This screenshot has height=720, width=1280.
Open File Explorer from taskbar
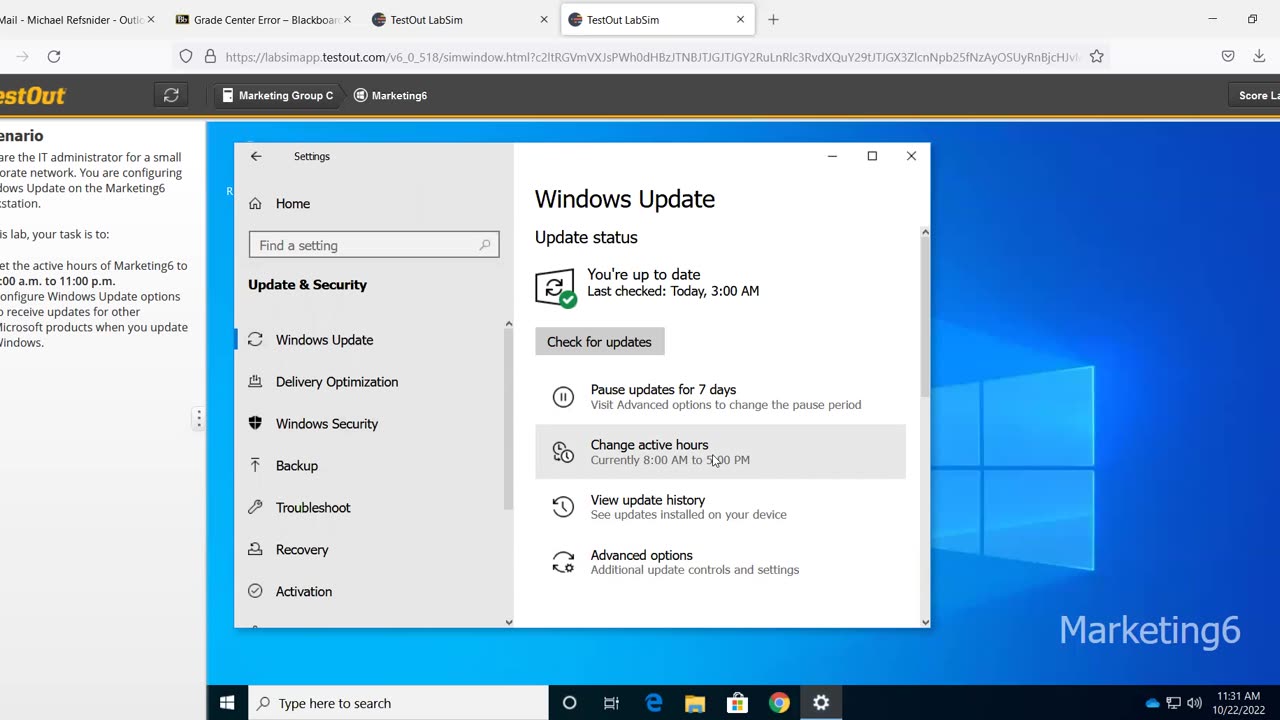[695, 703]
